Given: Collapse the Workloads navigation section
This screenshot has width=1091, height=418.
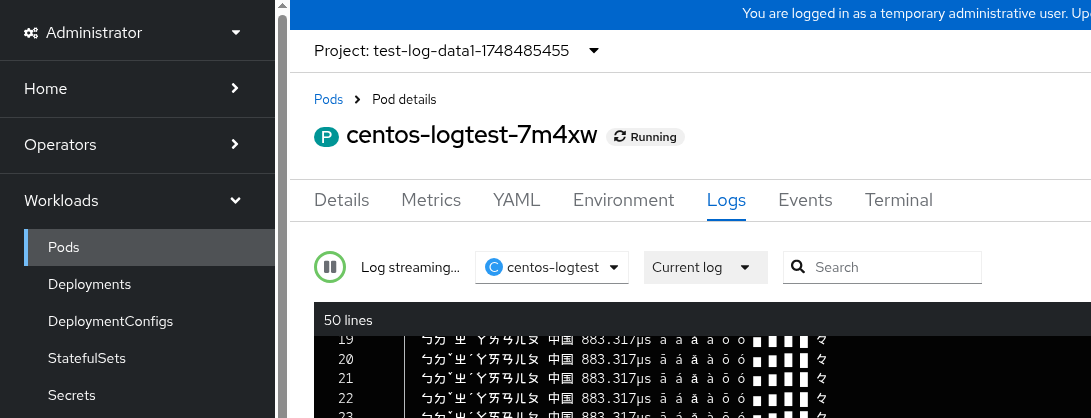Looking at the screenshot, I should pyautogui.click(x=136, y=201).
